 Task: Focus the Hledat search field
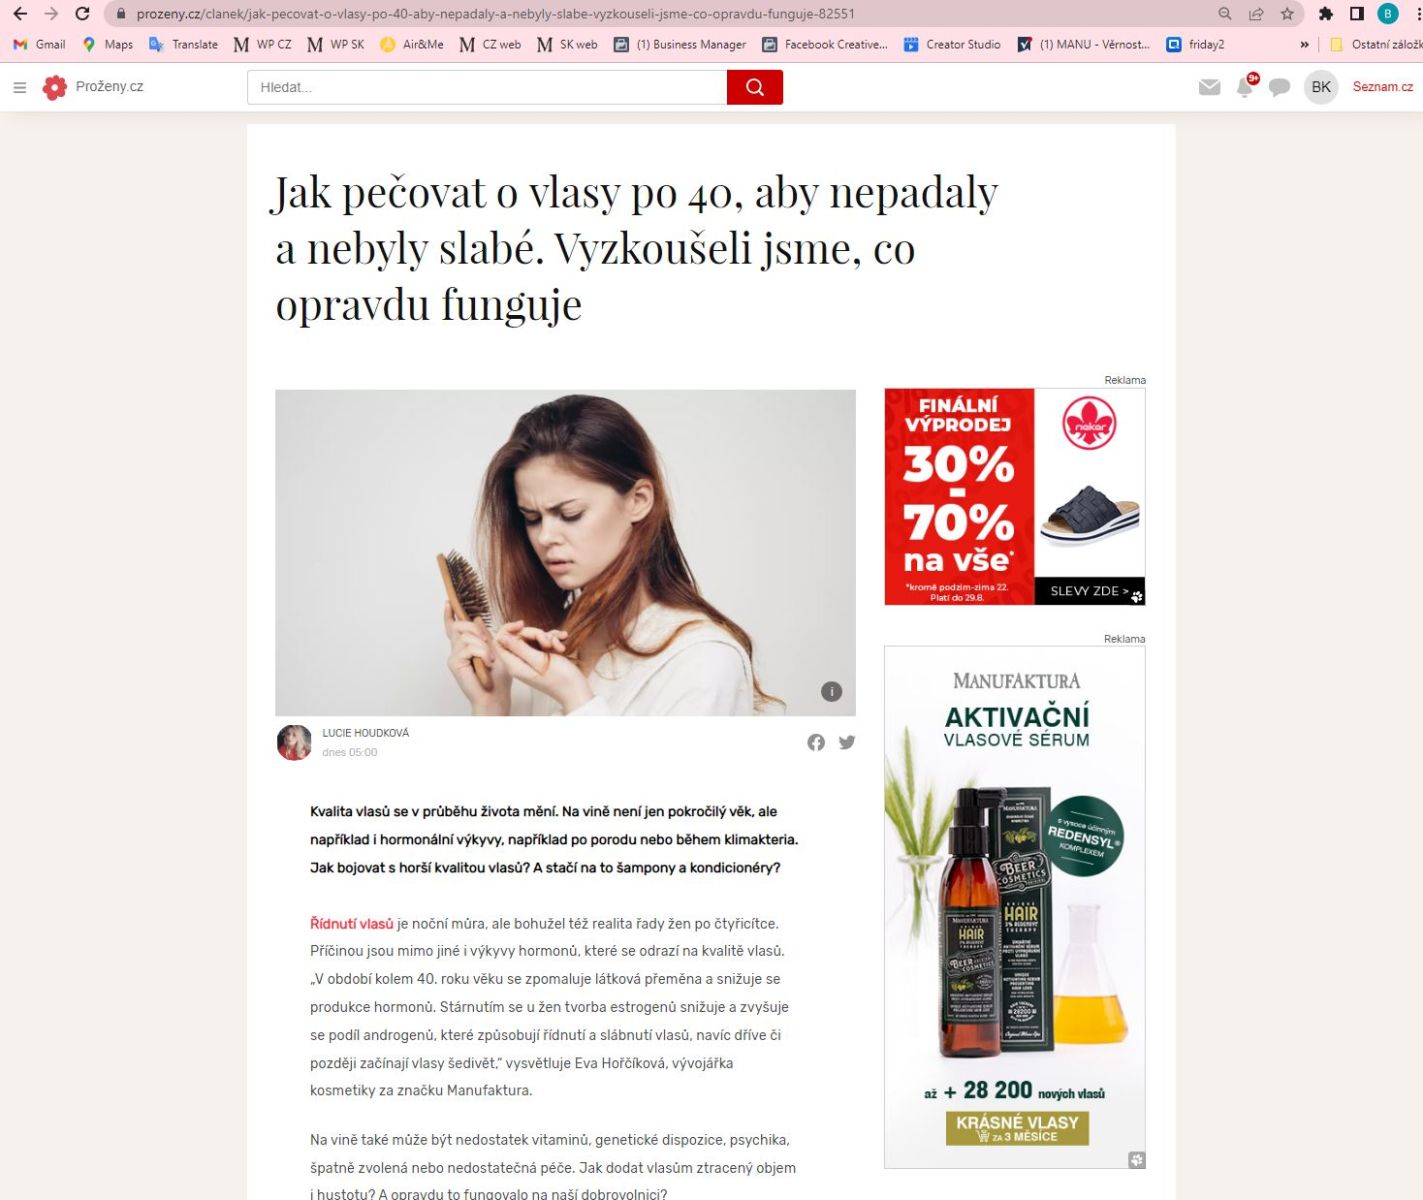pyautogui.click(x=487, y=88)
